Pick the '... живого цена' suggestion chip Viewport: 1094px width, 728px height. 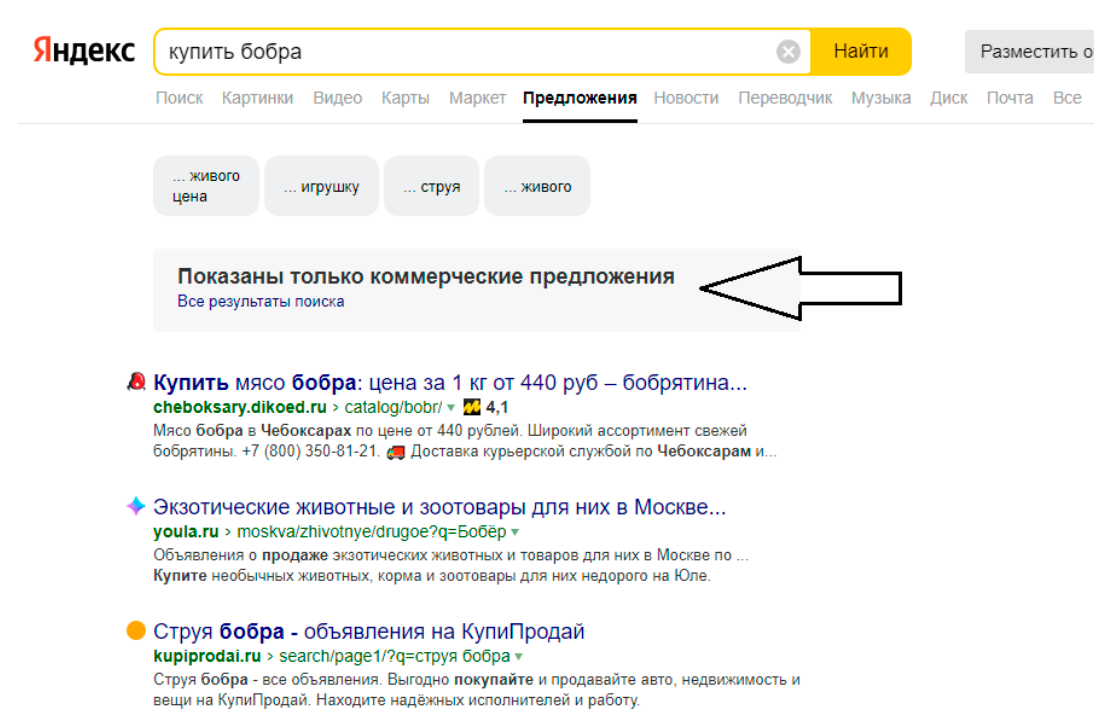pyautogui.click(x=206, y=186)
